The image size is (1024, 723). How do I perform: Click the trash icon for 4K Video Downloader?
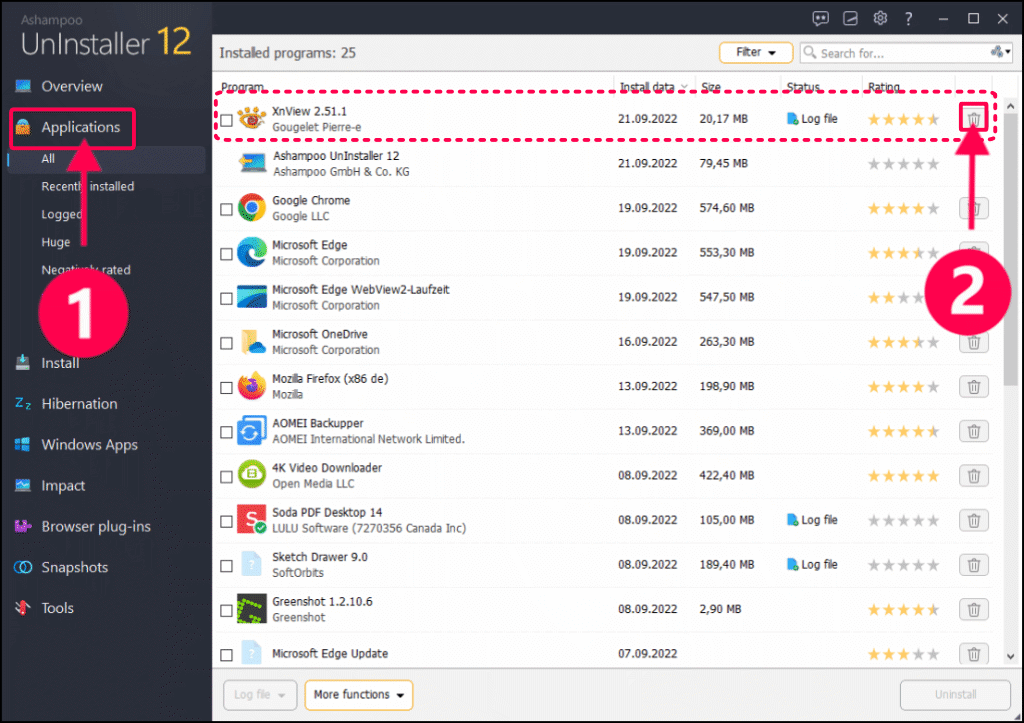(974, 475)
